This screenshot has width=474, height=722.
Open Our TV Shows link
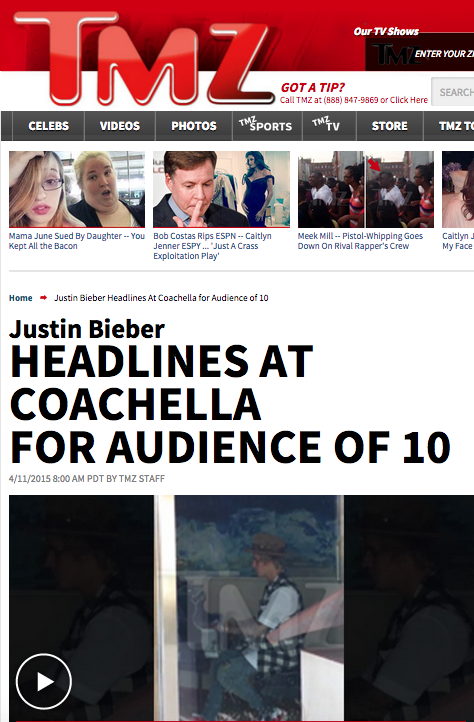point(386,31)
